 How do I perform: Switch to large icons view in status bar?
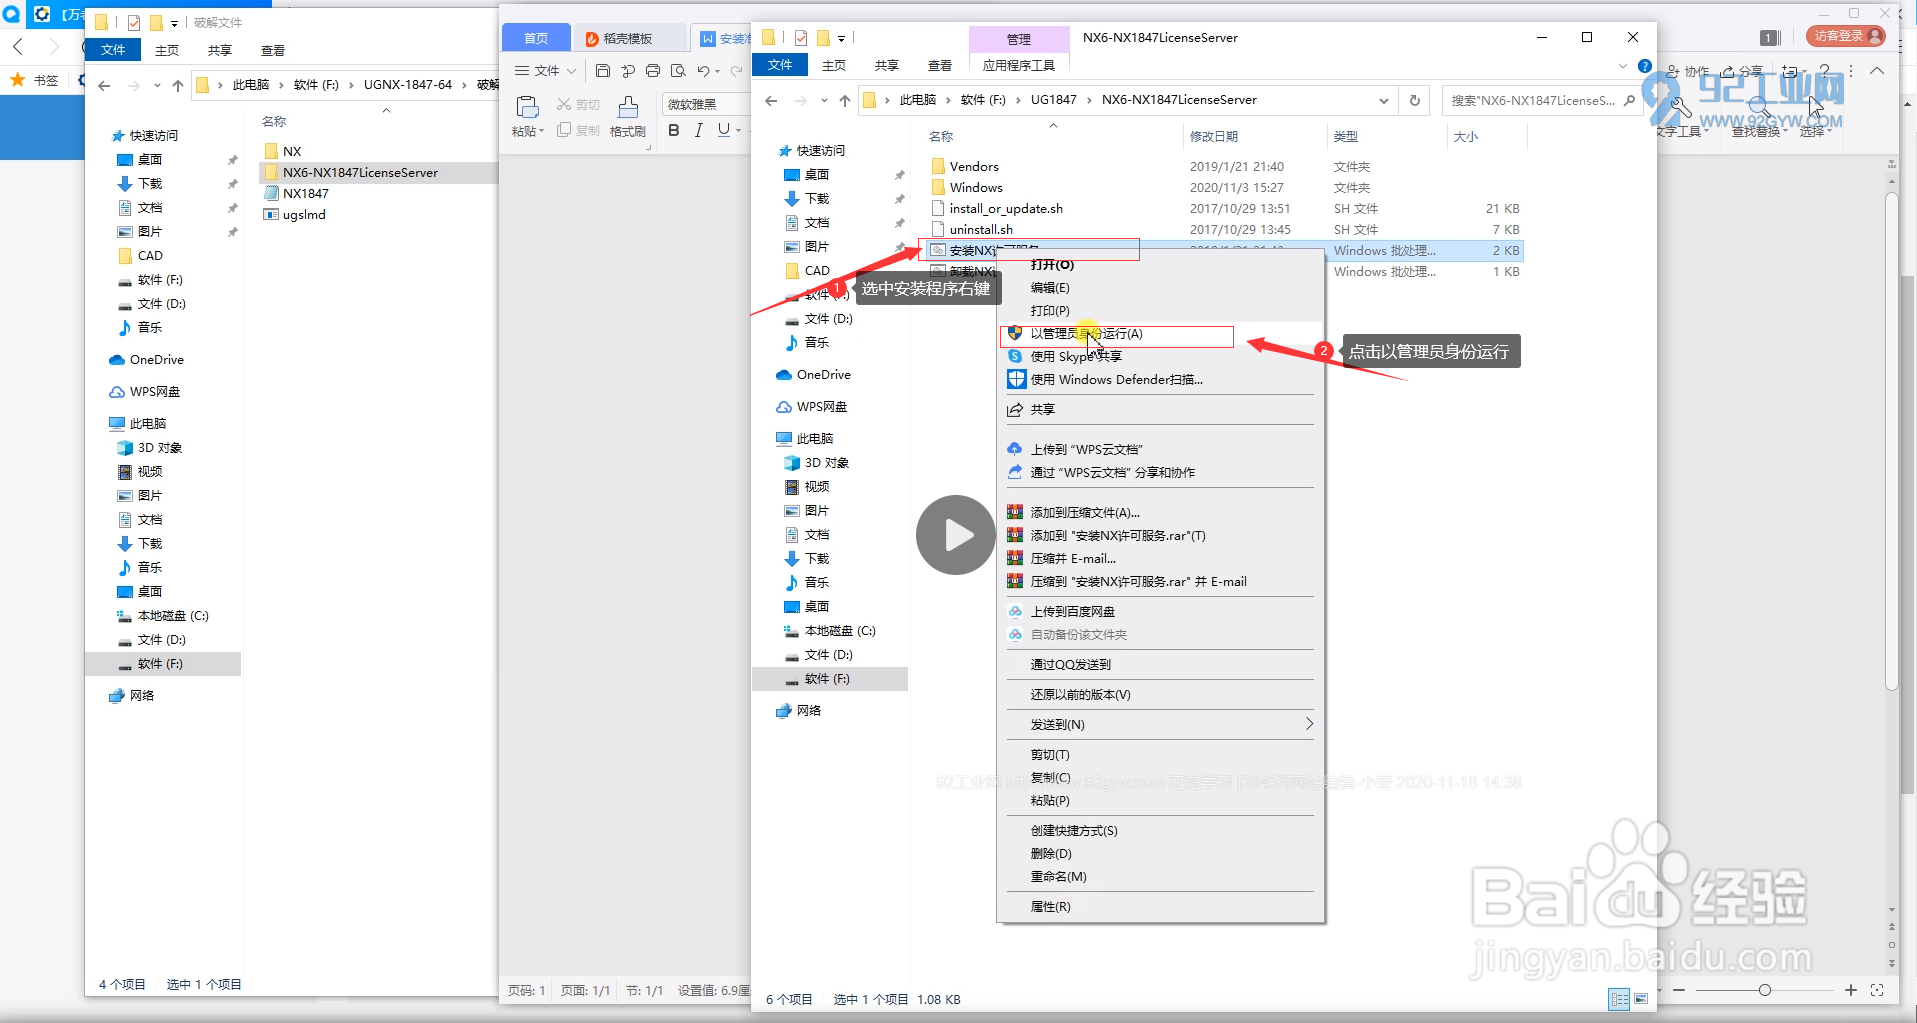pyautogui.click(x=1641, y=998)
